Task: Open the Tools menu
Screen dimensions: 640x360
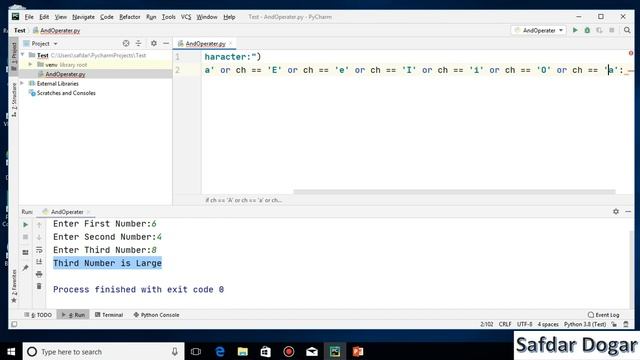Action: (x=169, y=17)
